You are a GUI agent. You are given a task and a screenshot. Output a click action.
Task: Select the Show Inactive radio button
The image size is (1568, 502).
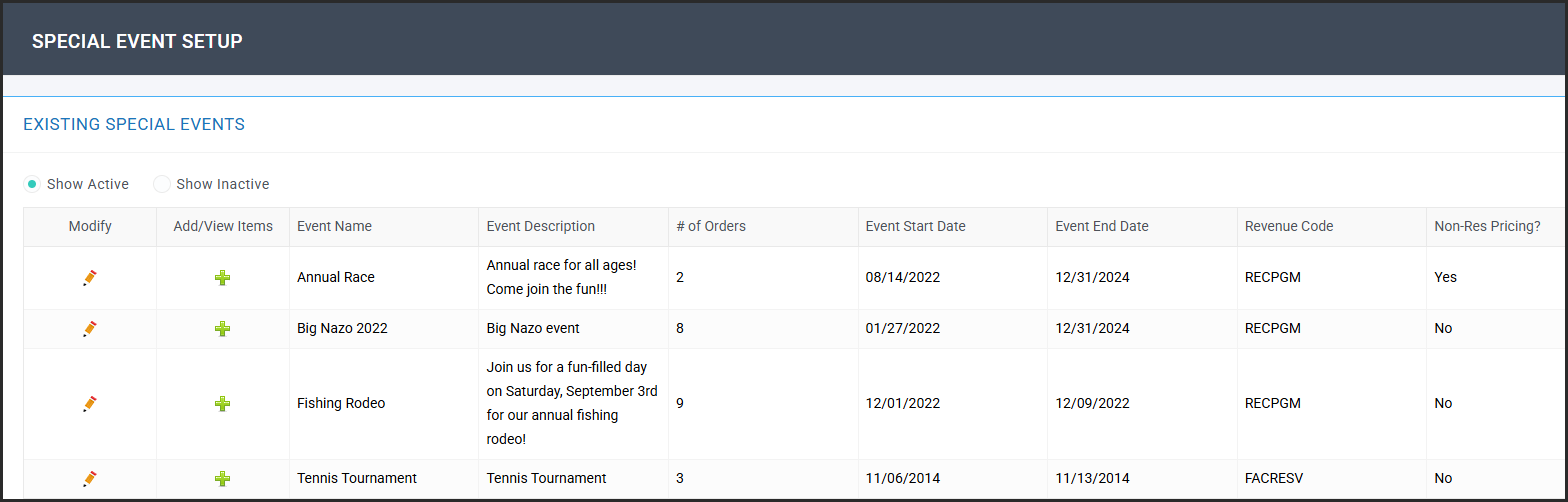161,184
